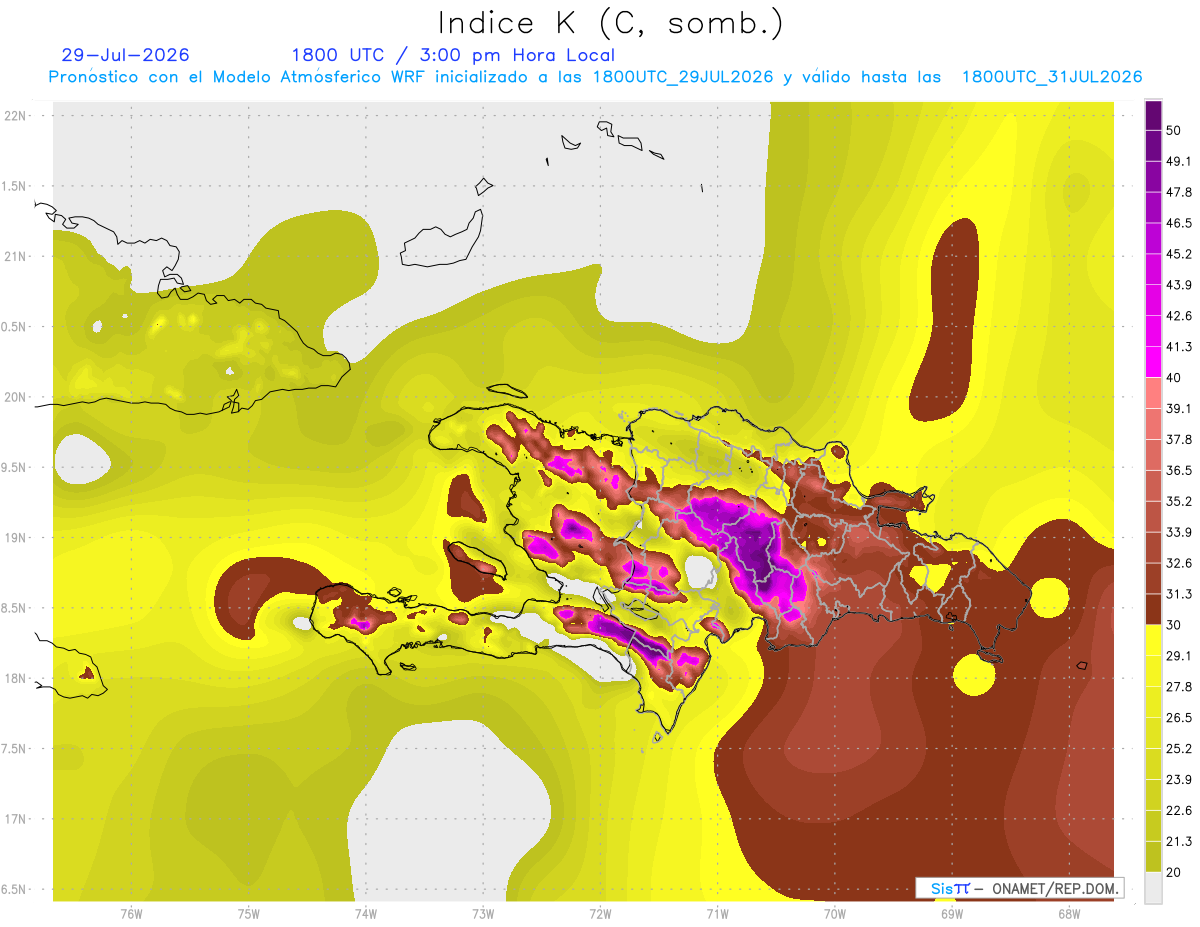The image size is (1200, 927).
Task: Click the colorbar value "49.1"
Action: point(1179,161)
